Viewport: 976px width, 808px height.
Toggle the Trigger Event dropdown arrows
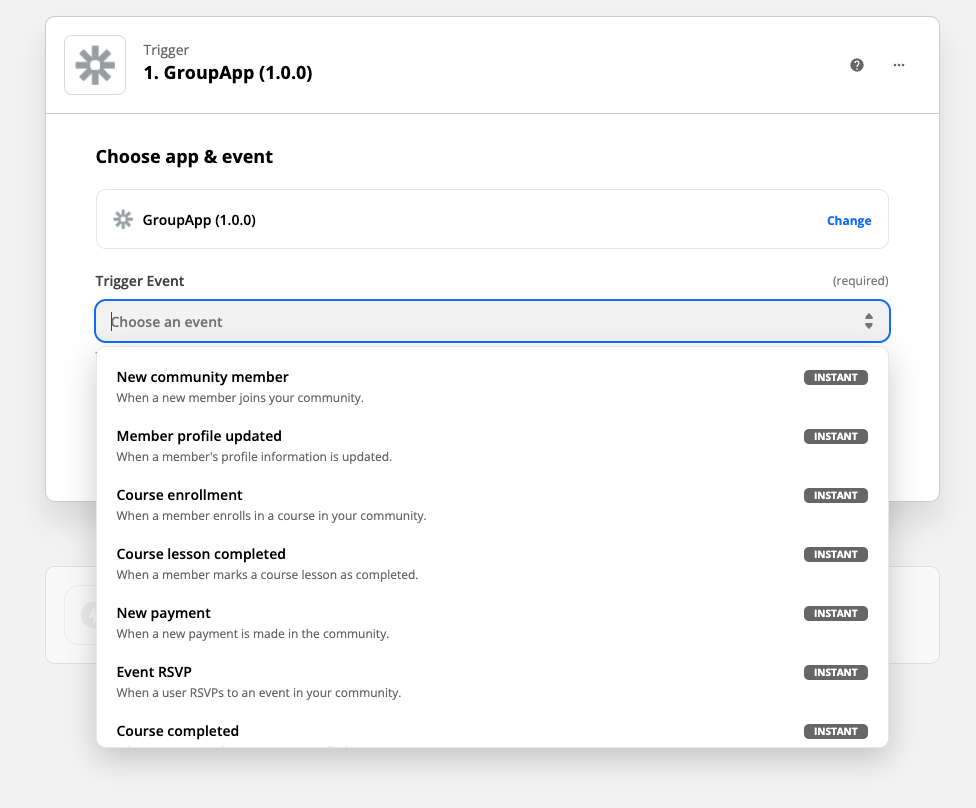point(869,322)
